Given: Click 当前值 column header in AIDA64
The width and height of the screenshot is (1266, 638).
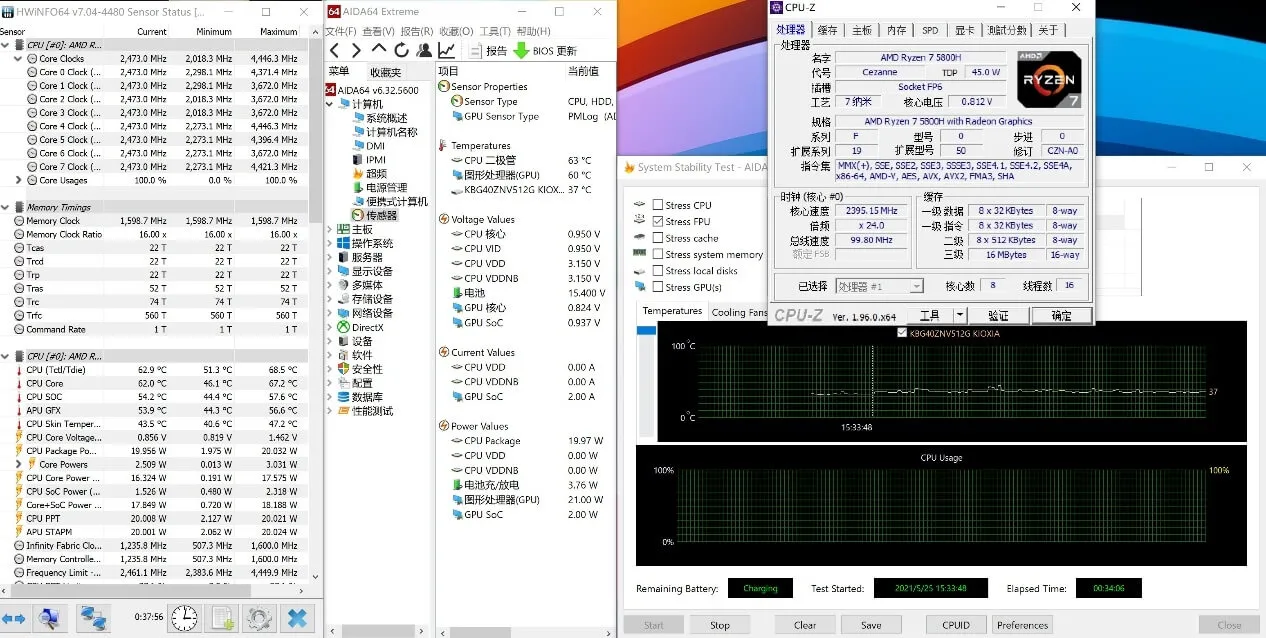Looking at the screenshot, I should click(583, 71).
